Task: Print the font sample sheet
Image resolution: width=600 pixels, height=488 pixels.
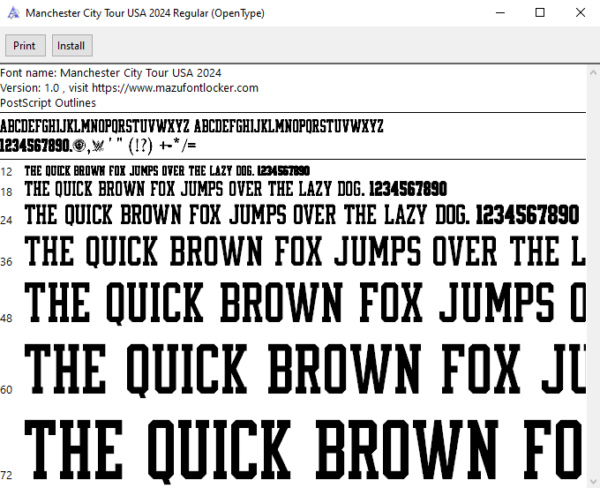Action: [25, 46]
